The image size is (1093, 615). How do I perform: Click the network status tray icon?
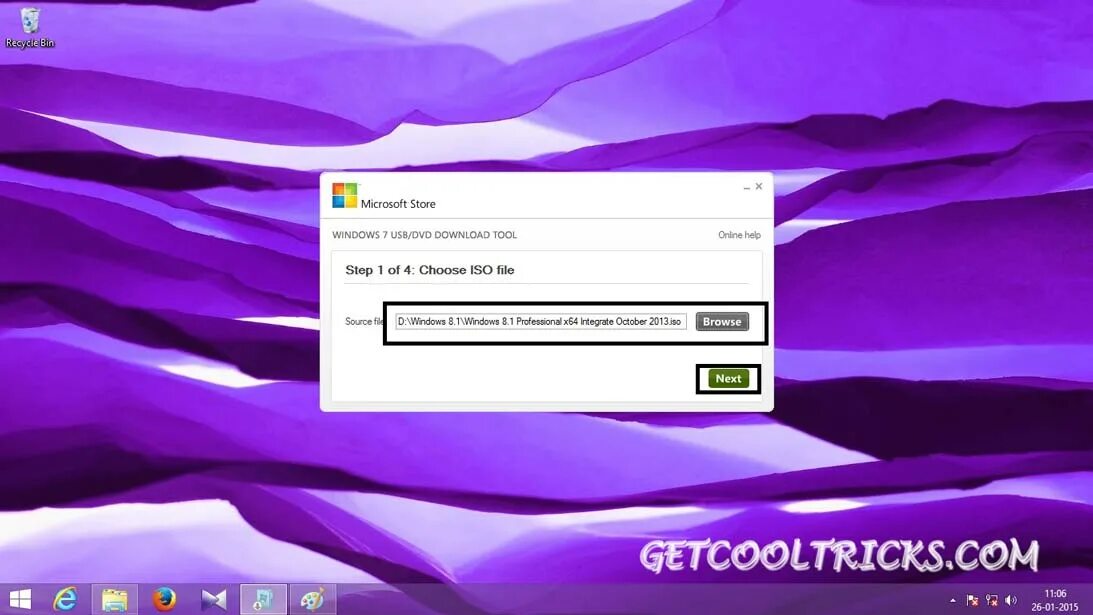[992, 600]
